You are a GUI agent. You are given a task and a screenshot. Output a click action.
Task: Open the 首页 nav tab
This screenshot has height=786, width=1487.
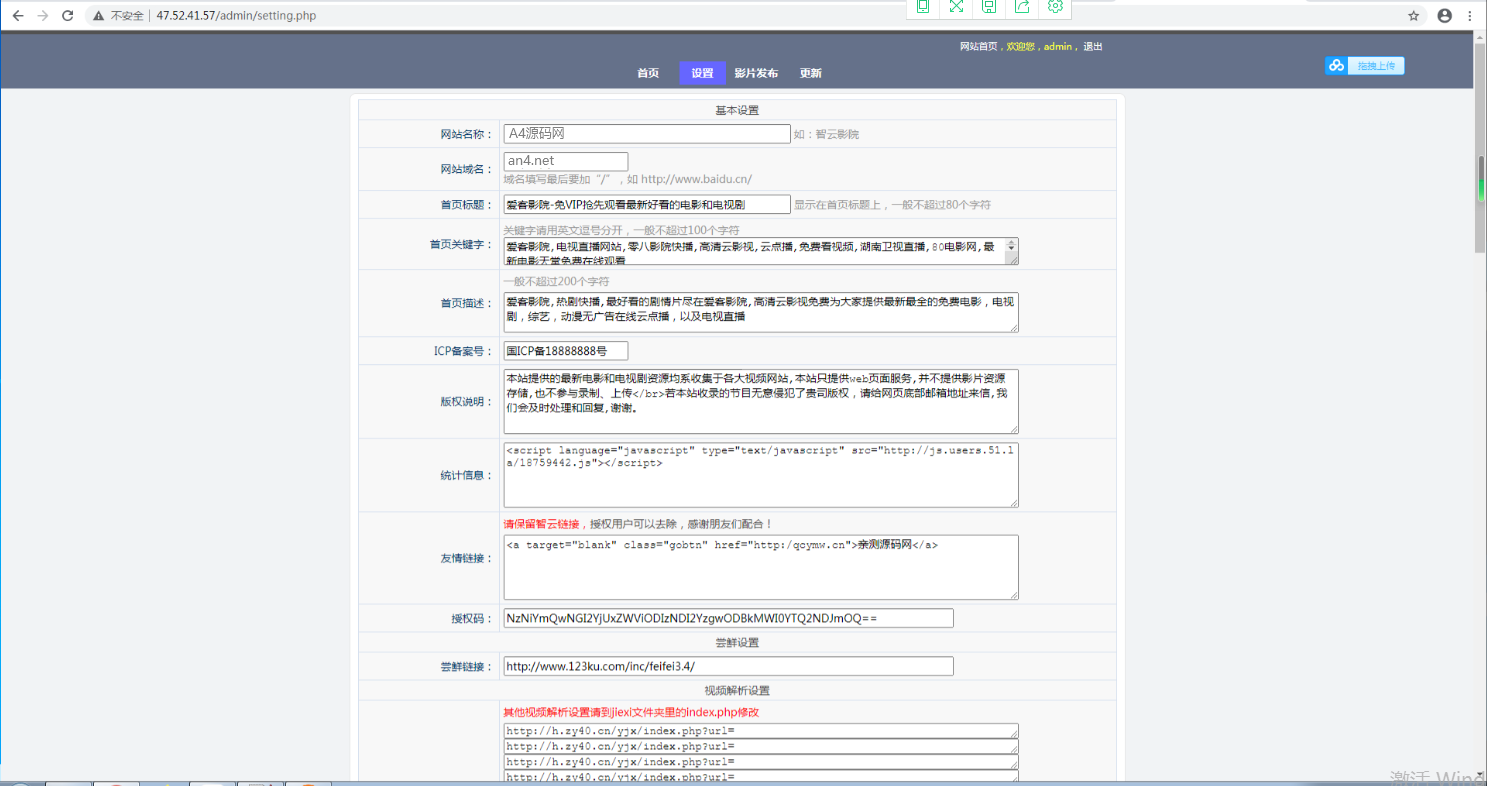[x=648, y=73]
